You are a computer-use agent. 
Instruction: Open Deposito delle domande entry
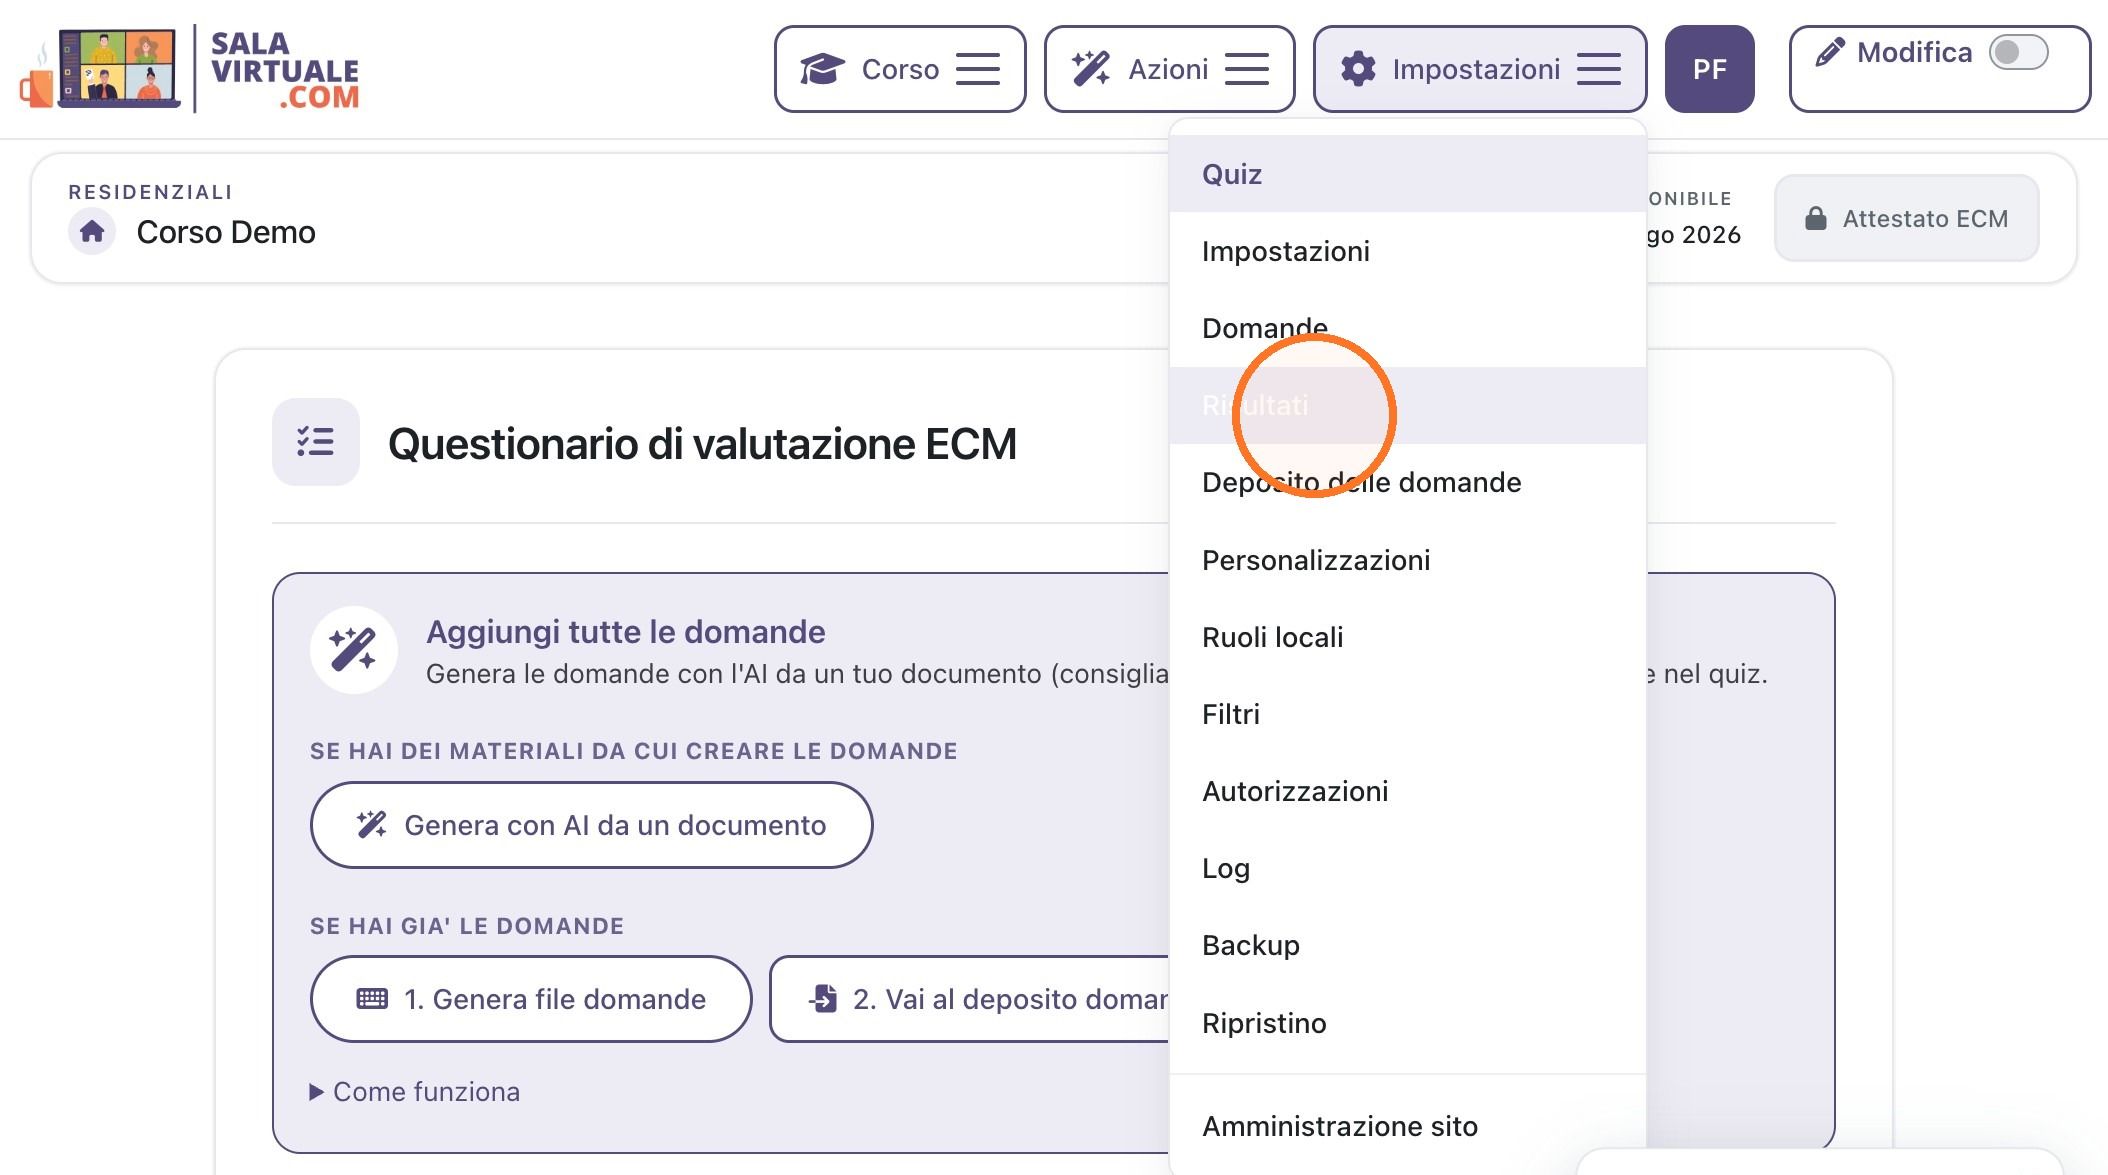point(1407,482)
